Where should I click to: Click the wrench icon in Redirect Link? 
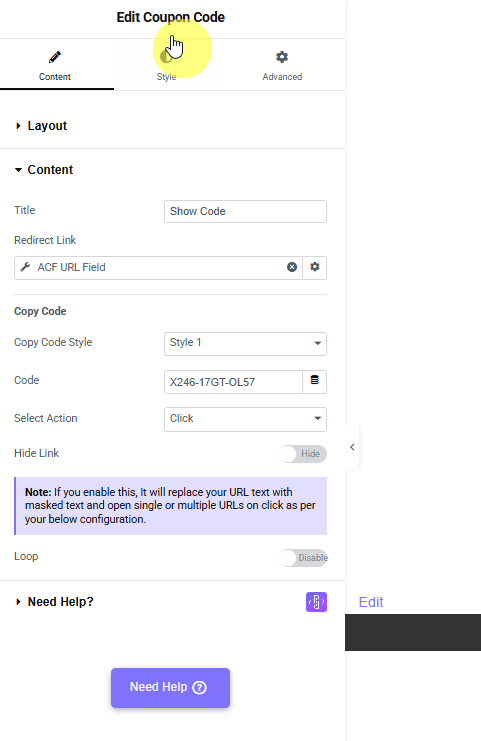point(26,267)
